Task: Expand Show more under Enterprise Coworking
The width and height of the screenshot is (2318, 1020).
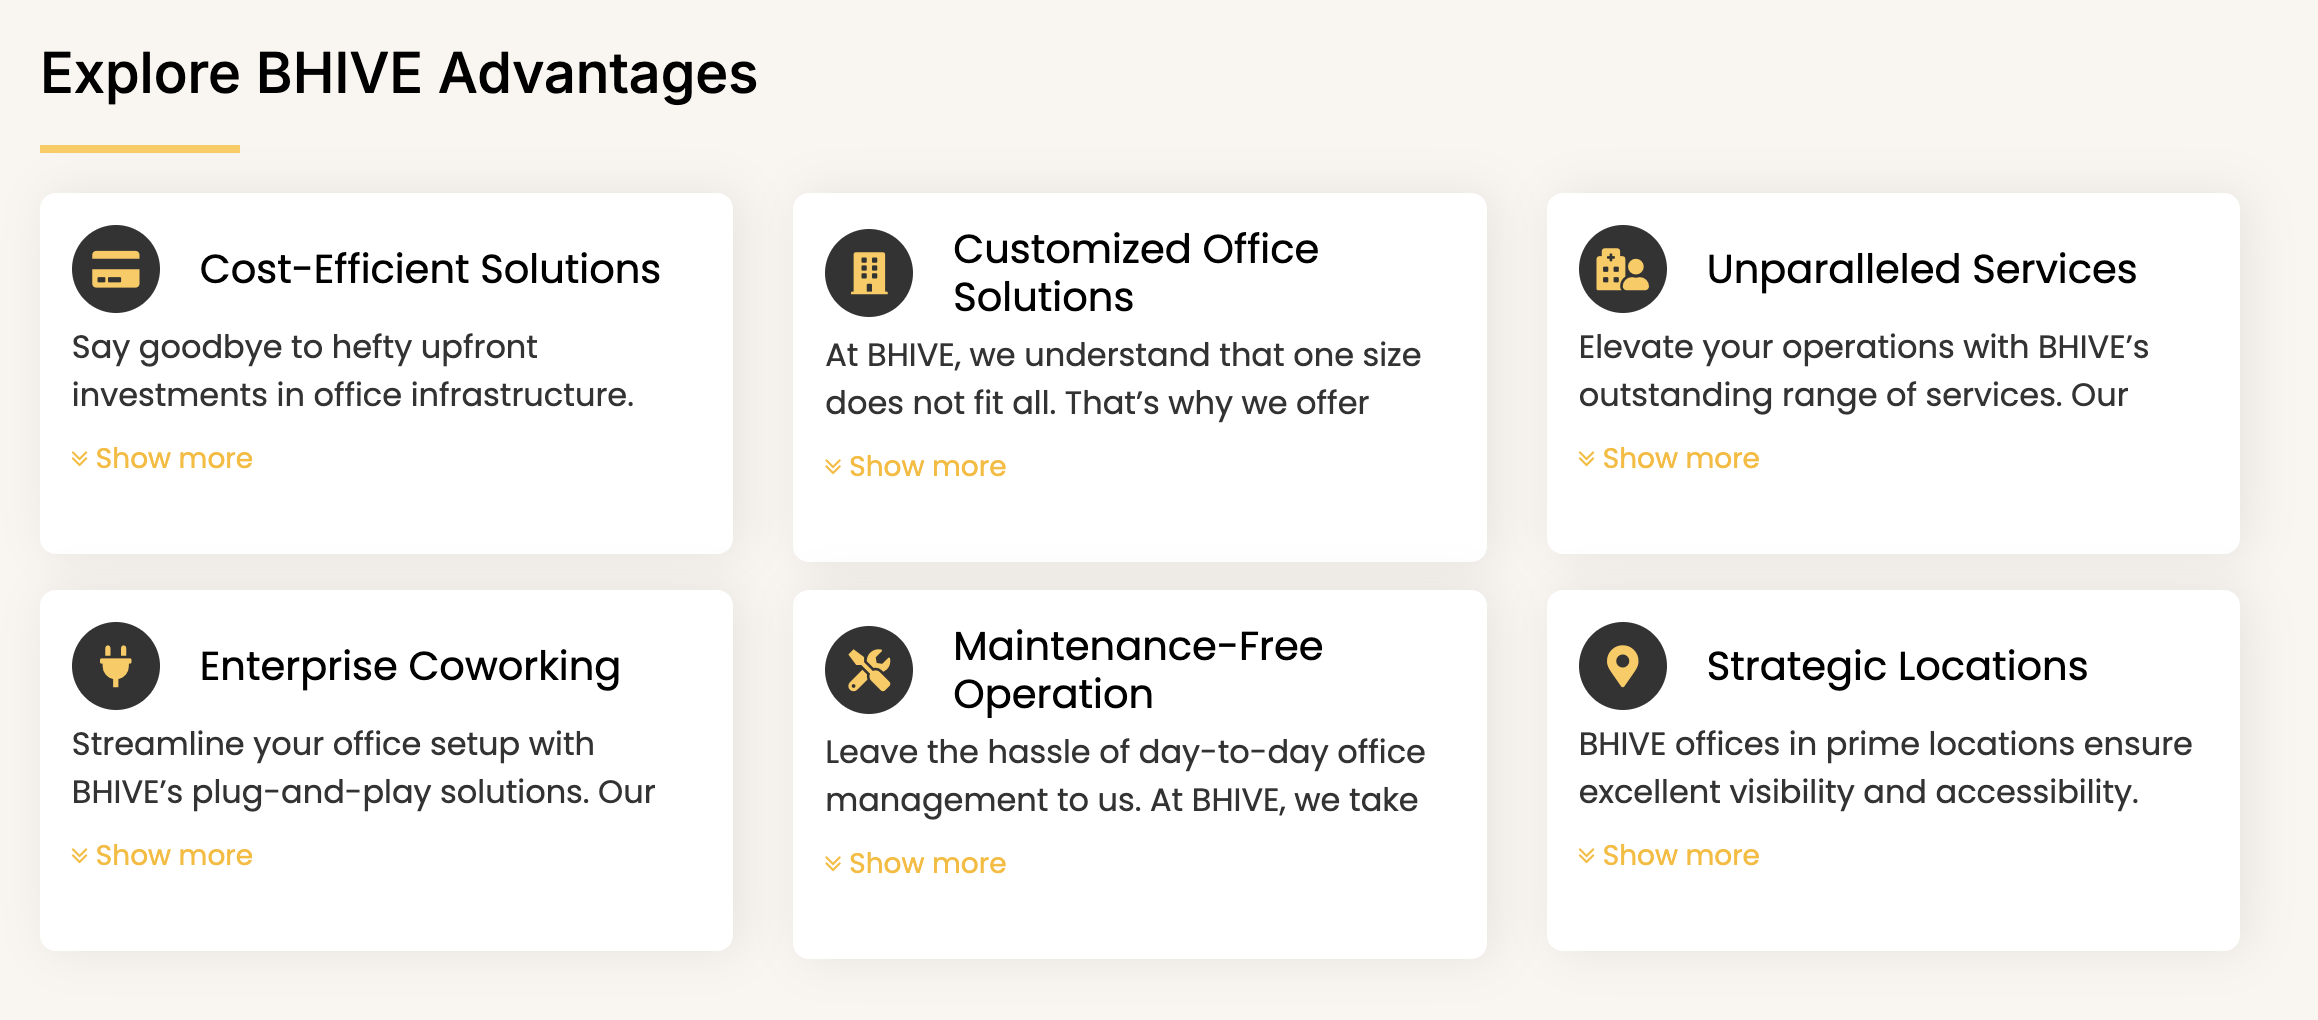Action: point(162,855)
